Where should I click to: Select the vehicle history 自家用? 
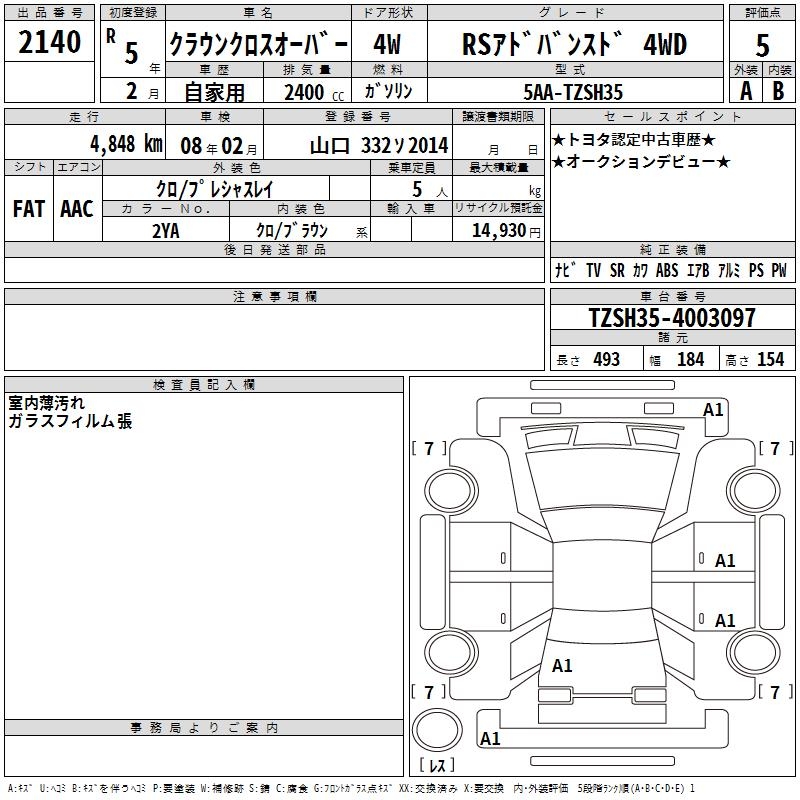point(214,92)
